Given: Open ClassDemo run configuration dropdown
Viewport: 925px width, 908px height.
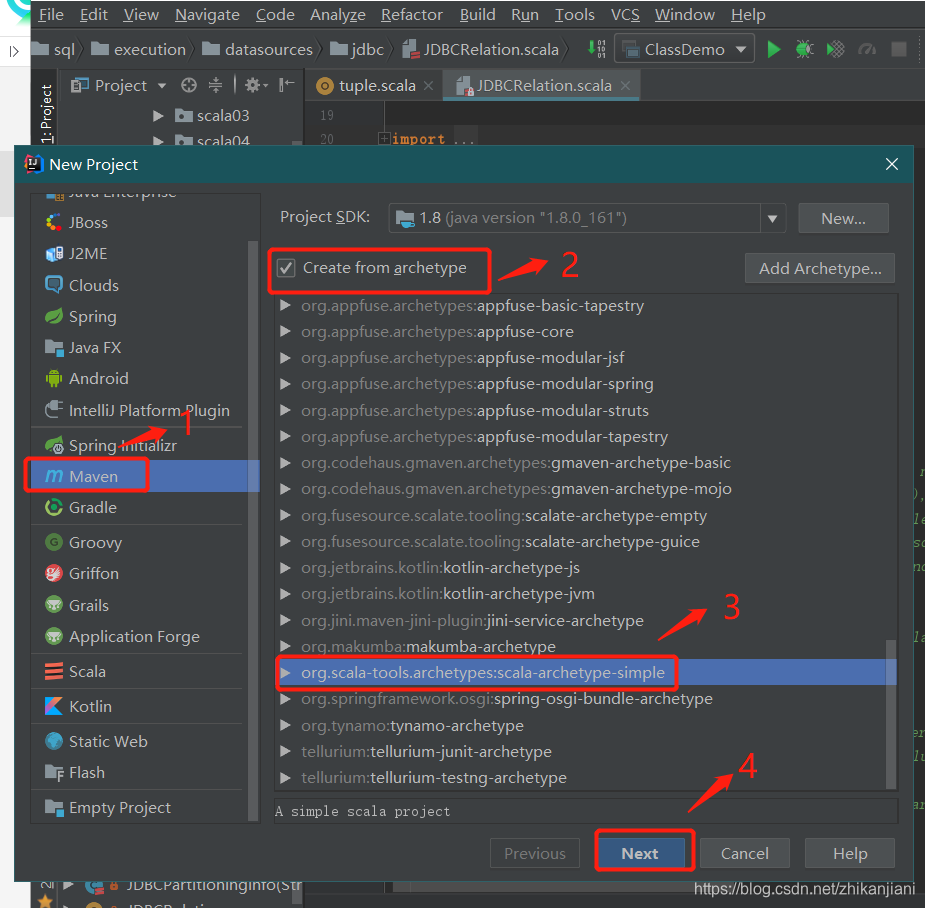Looking at the screenshot, I should pyautogui.click(x=684, y=49).
